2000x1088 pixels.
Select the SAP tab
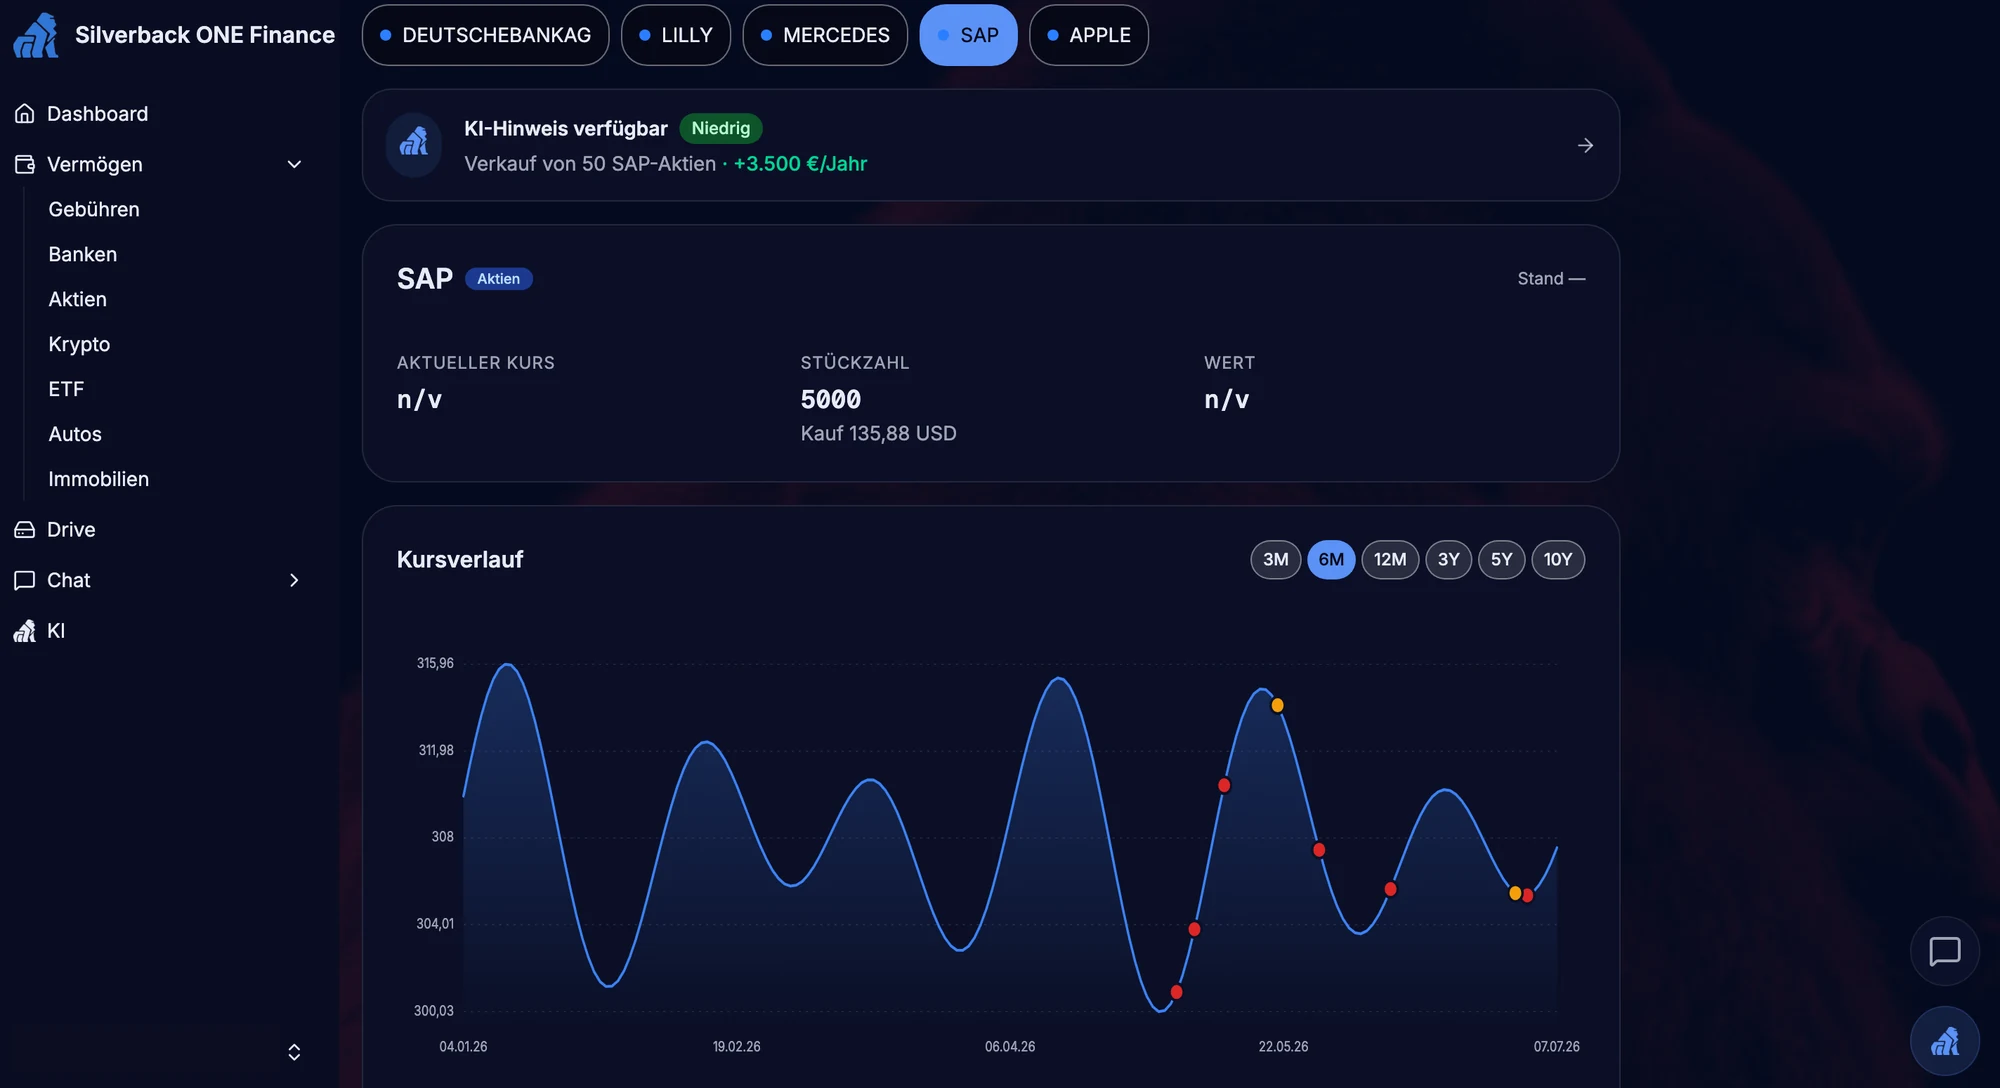(x=968, y=35)
